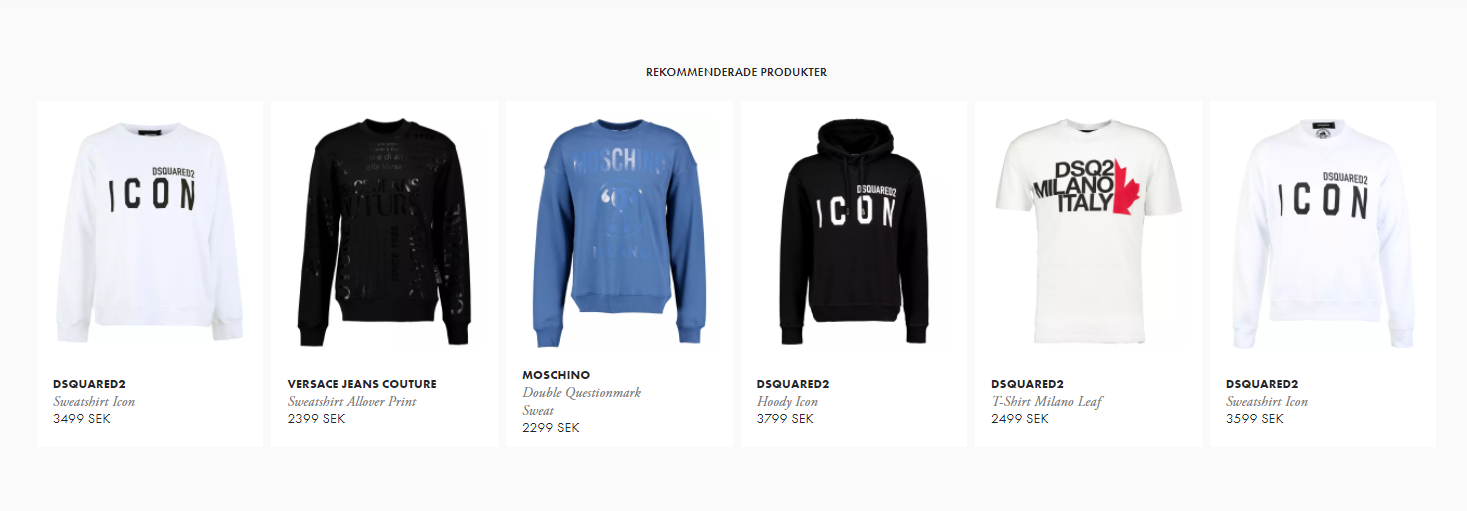Screen dimensions: 1467x511
Task: Click the 2499 SEK t-shirt price
Action: click(x=1020, y=419)
